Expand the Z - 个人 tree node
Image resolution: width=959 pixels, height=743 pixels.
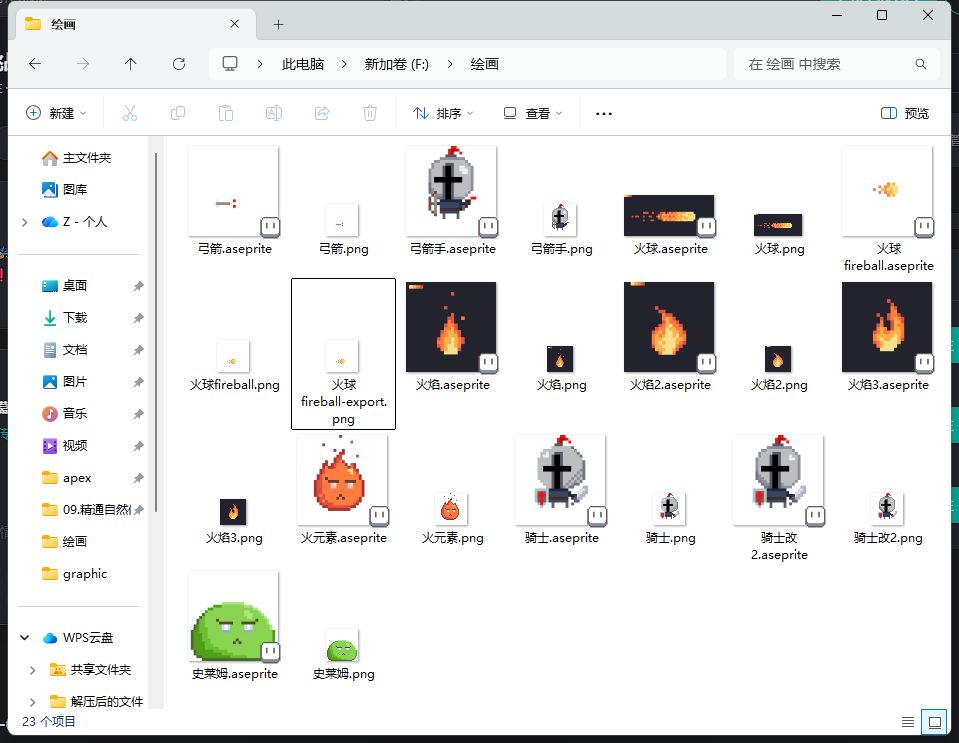[24, 222]
